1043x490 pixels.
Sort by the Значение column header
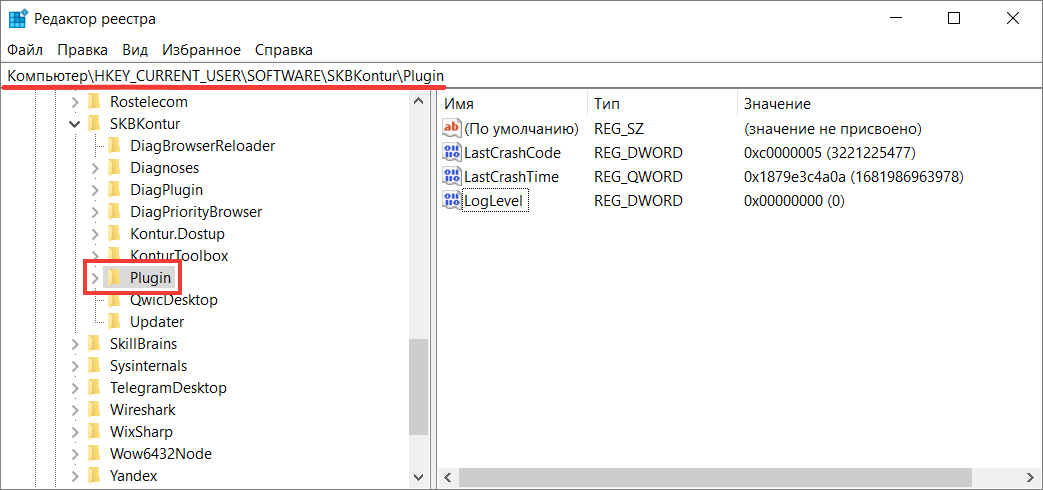[x=890, y=104]
